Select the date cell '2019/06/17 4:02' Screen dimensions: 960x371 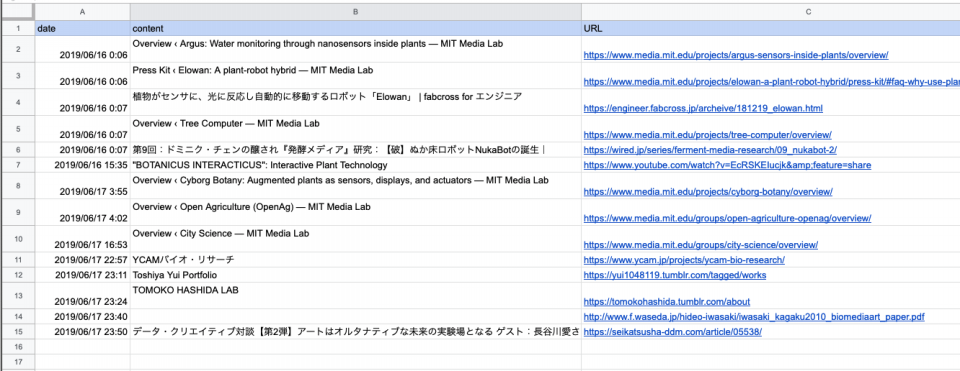pyautogui.click(x=82, y=212)
